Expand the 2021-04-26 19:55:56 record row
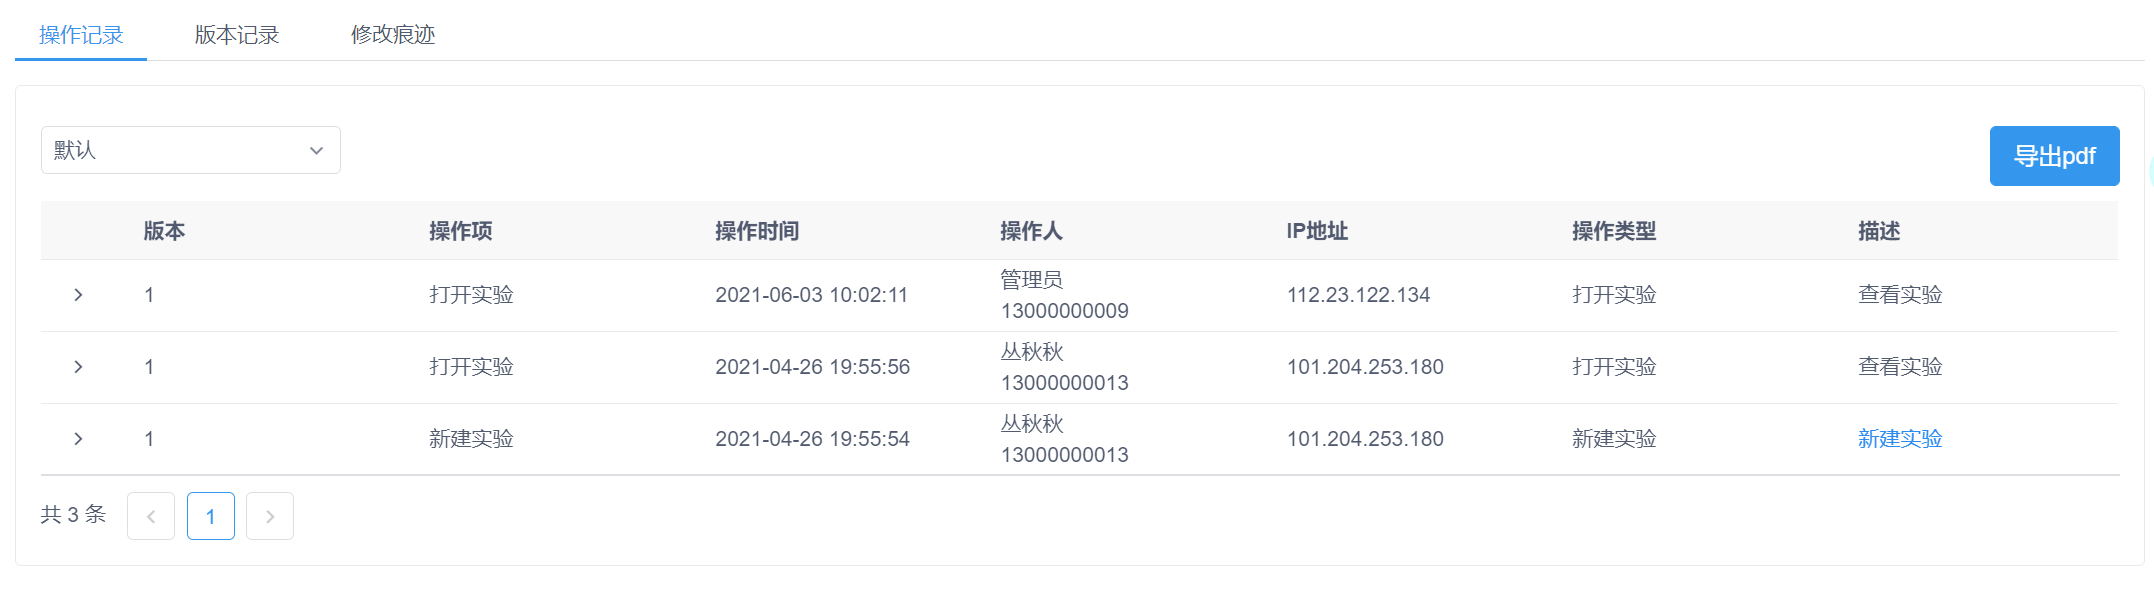 click(x=78, y=367)
